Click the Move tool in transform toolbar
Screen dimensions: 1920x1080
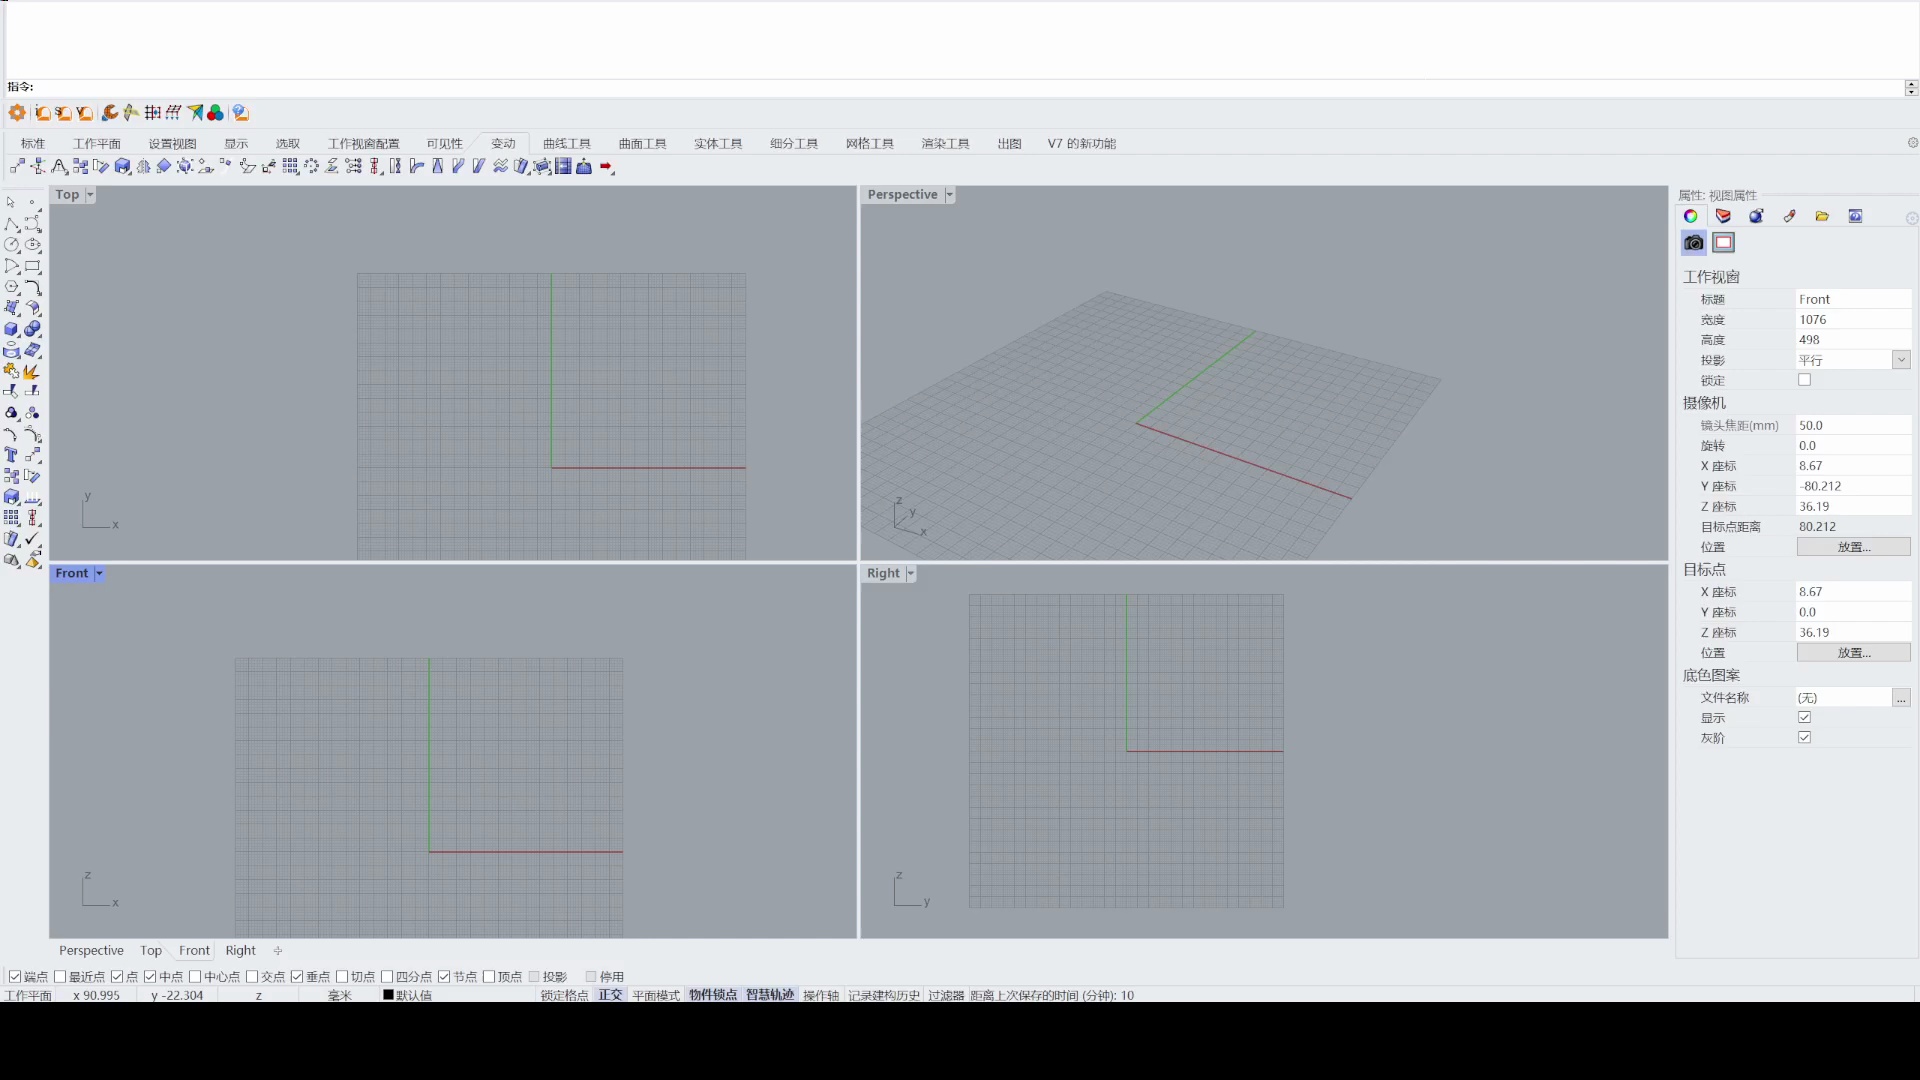17,166
